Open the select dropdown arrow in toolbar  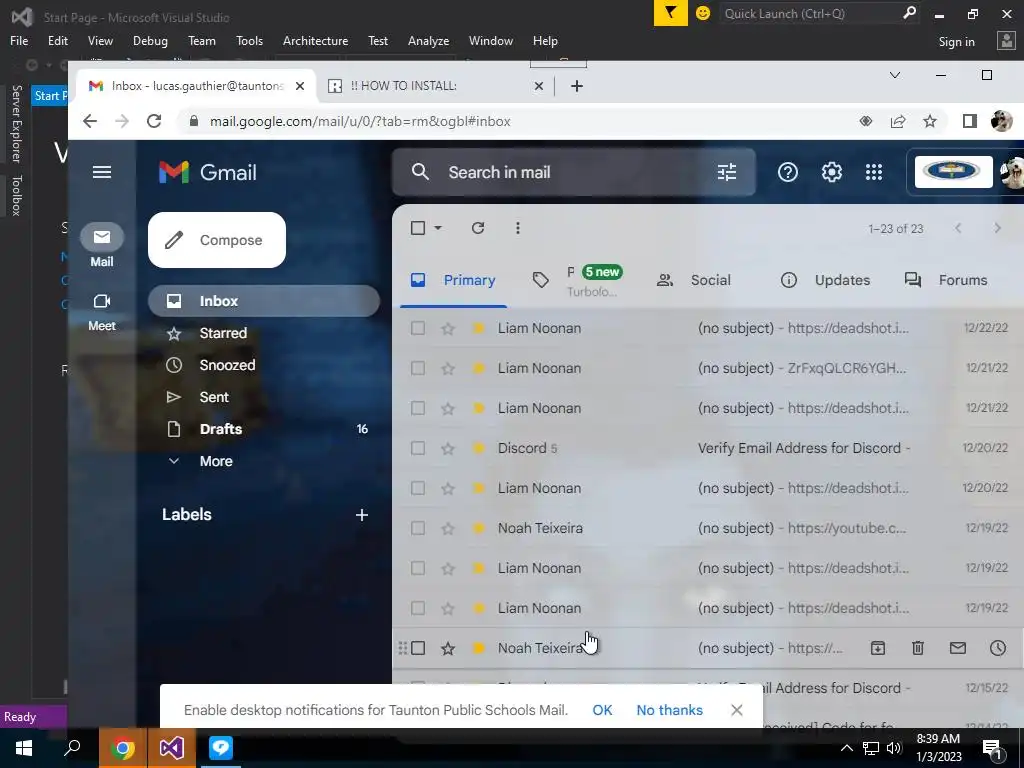(438, 228)
